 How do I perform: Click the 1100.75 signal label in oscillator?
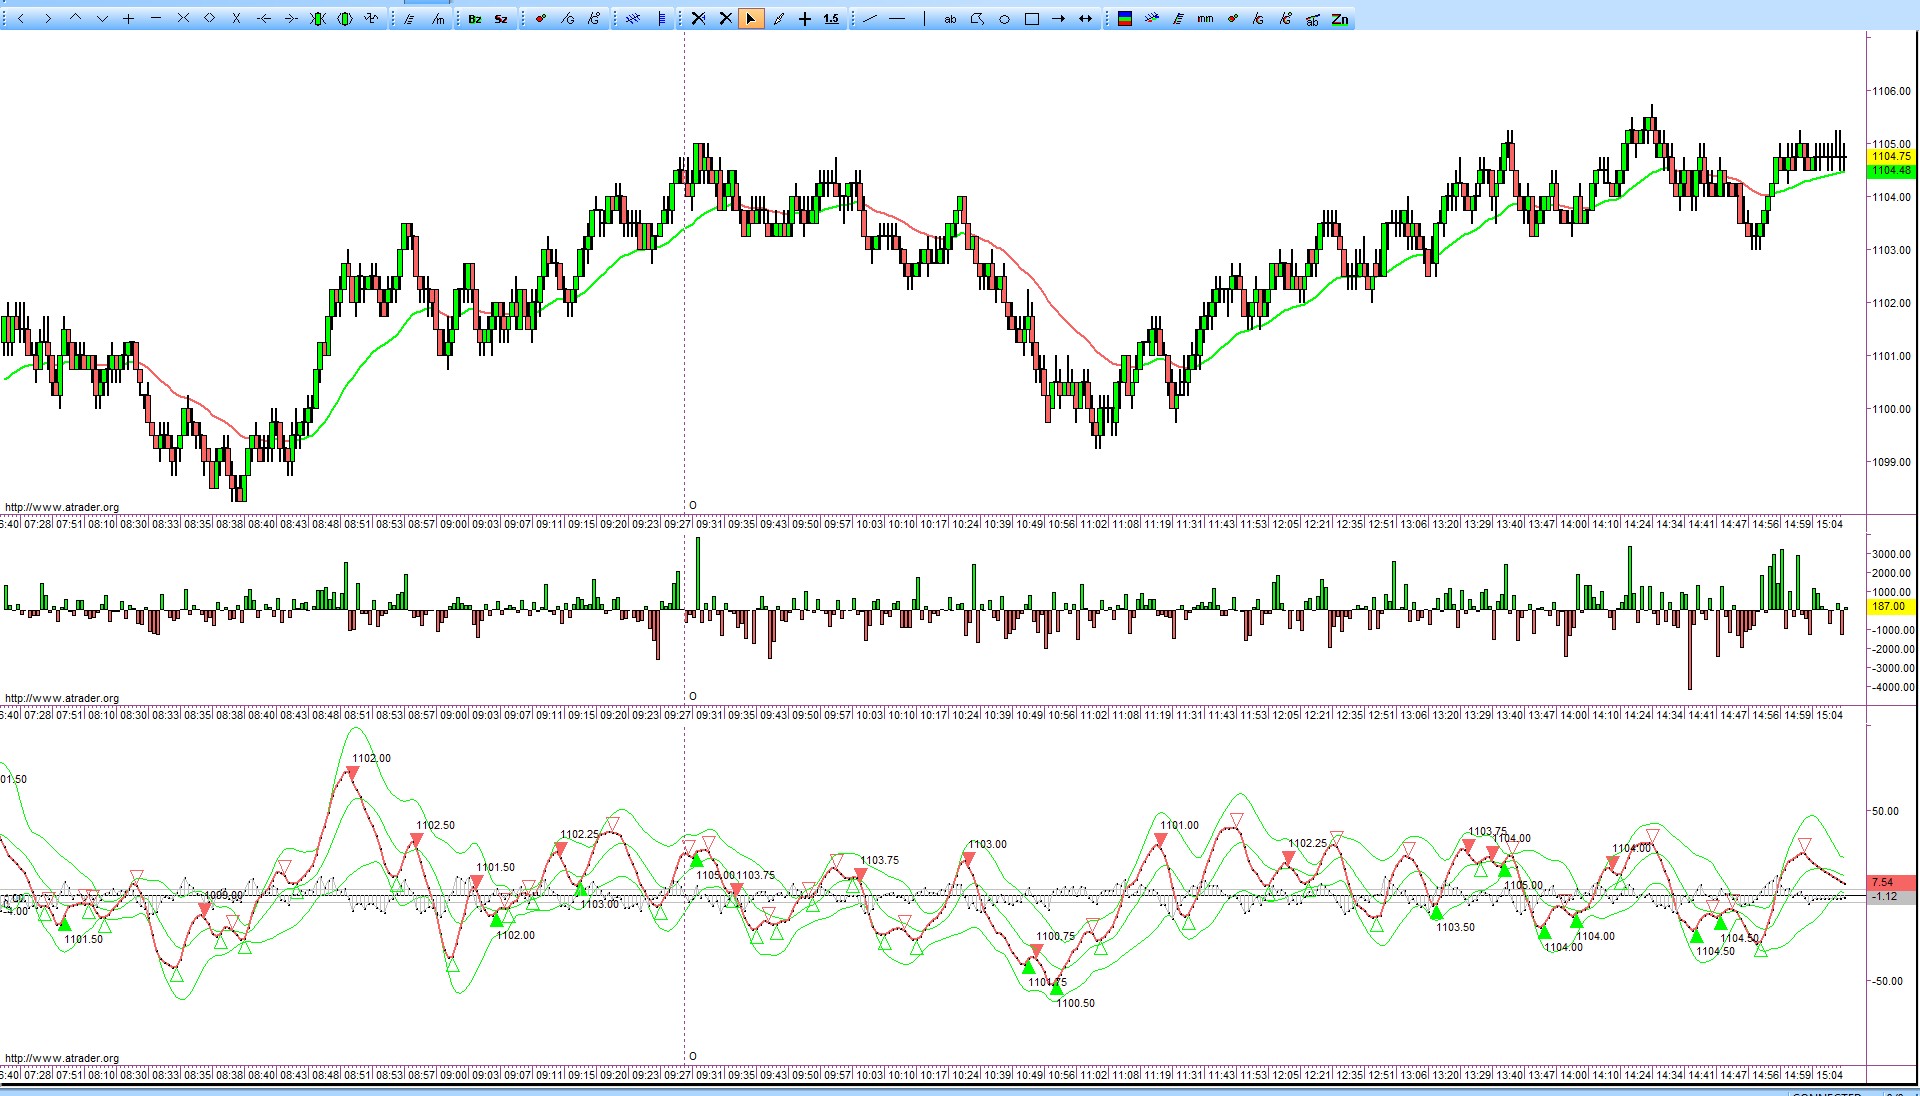tap(1055, 936)
